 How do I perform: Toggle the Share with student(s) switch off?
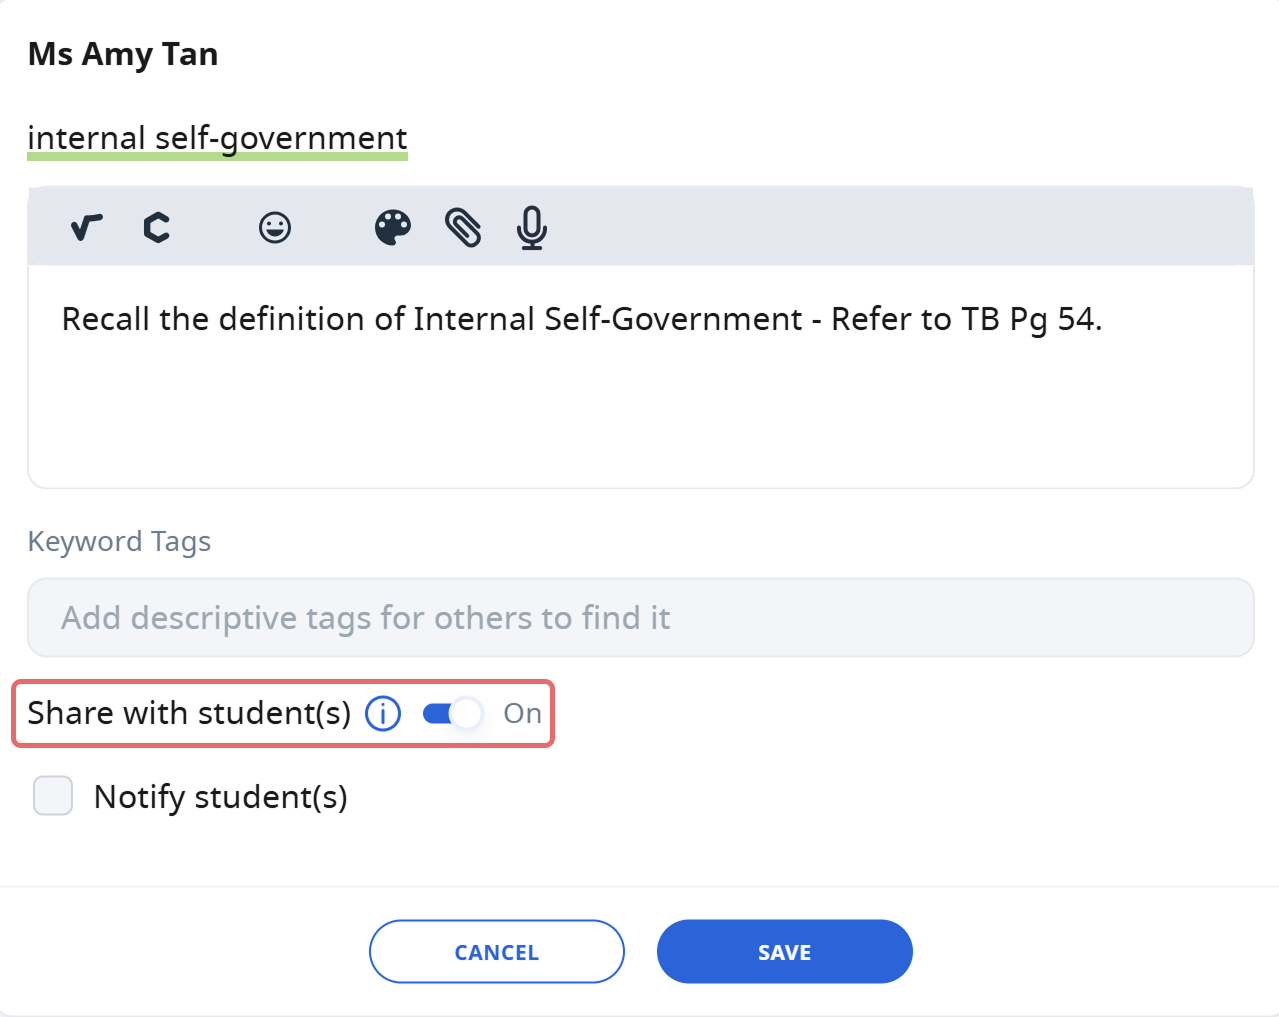tap(453, 714)
